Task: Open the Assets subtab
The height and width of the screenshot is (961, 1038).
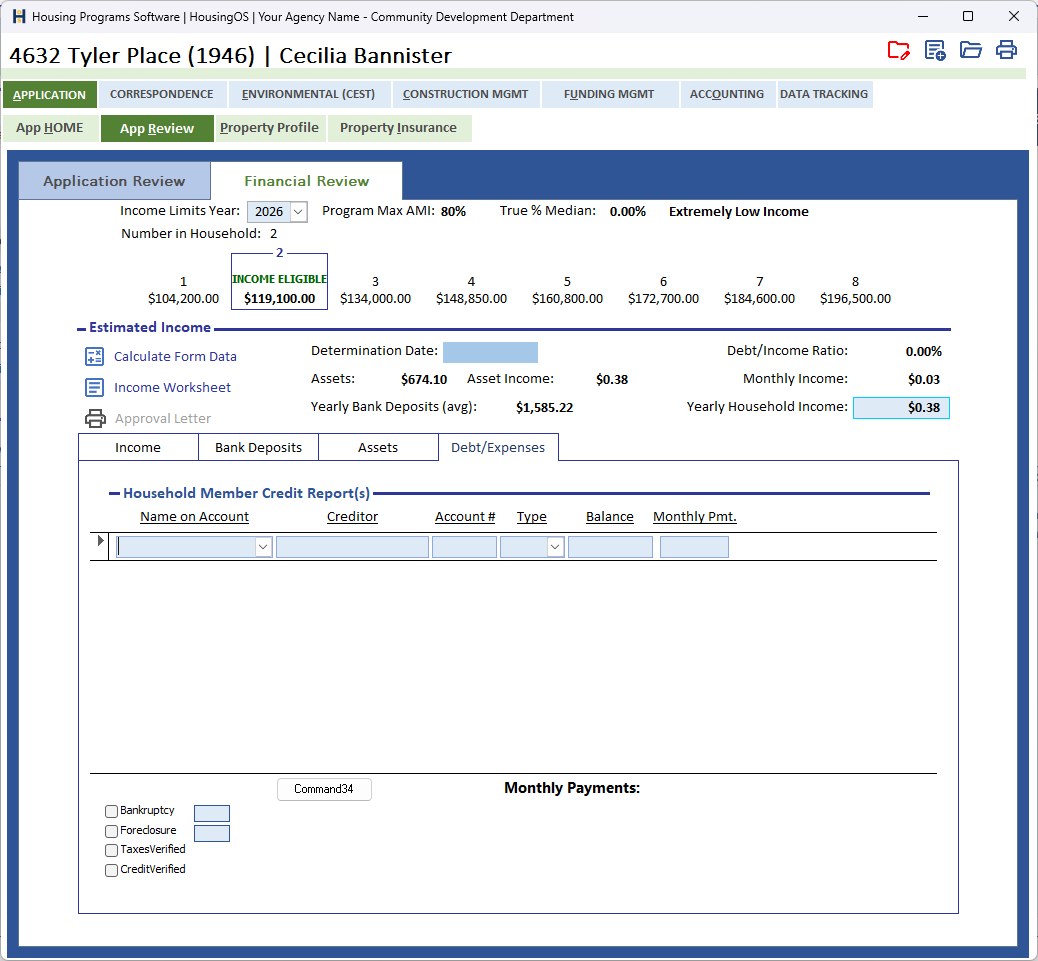Action: [x=378, y=447]
